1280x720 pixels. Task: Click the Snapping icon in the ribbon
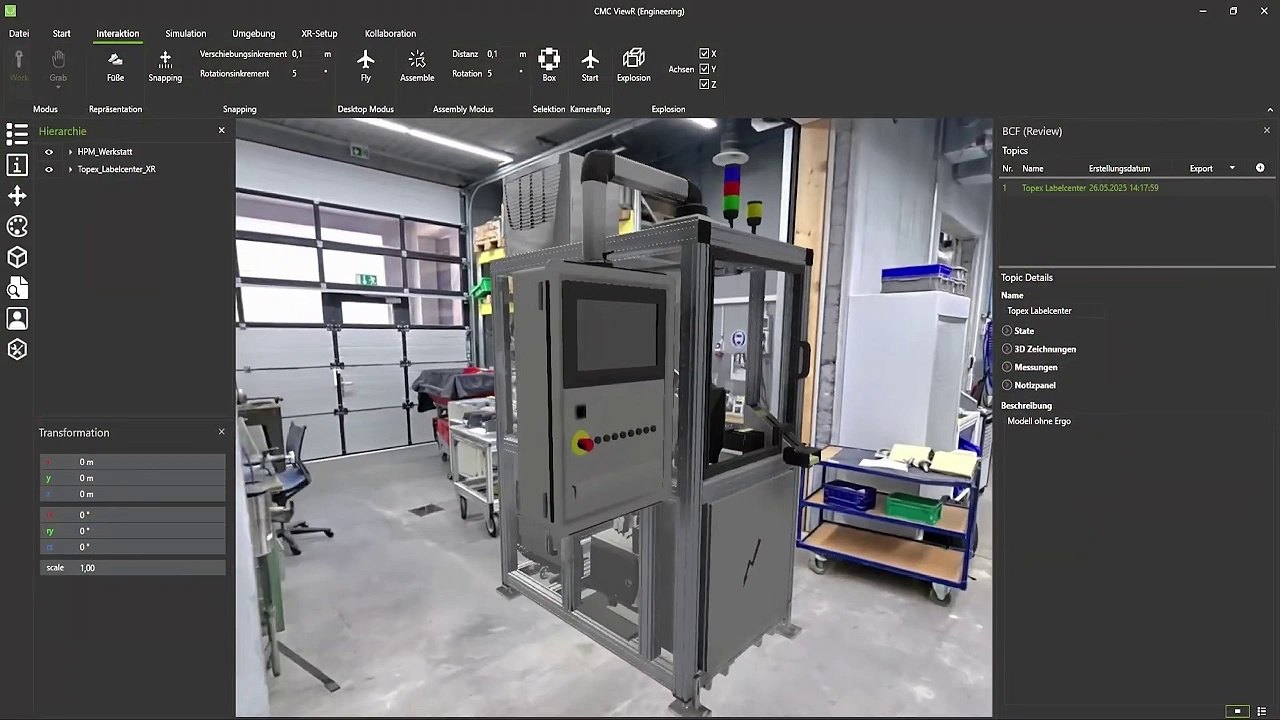165,59
